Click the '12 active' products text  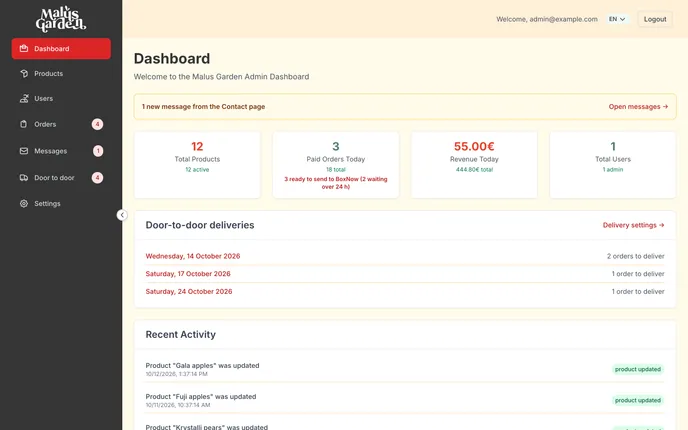pyautogui.click(x=197, y=169)
